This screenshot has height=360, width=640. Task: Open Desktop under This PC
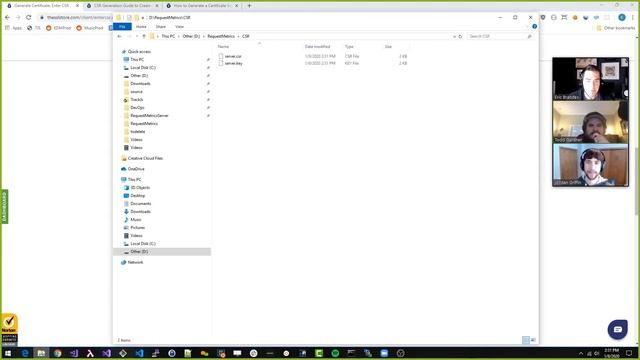(138, 196)
